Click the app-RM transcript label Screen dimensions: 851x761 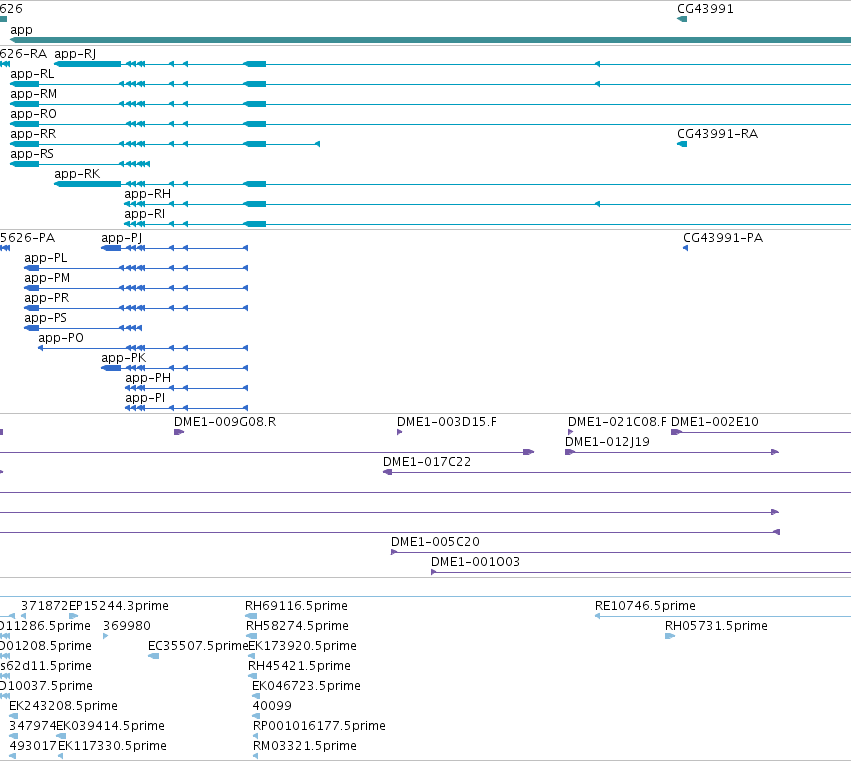[33, 94]
